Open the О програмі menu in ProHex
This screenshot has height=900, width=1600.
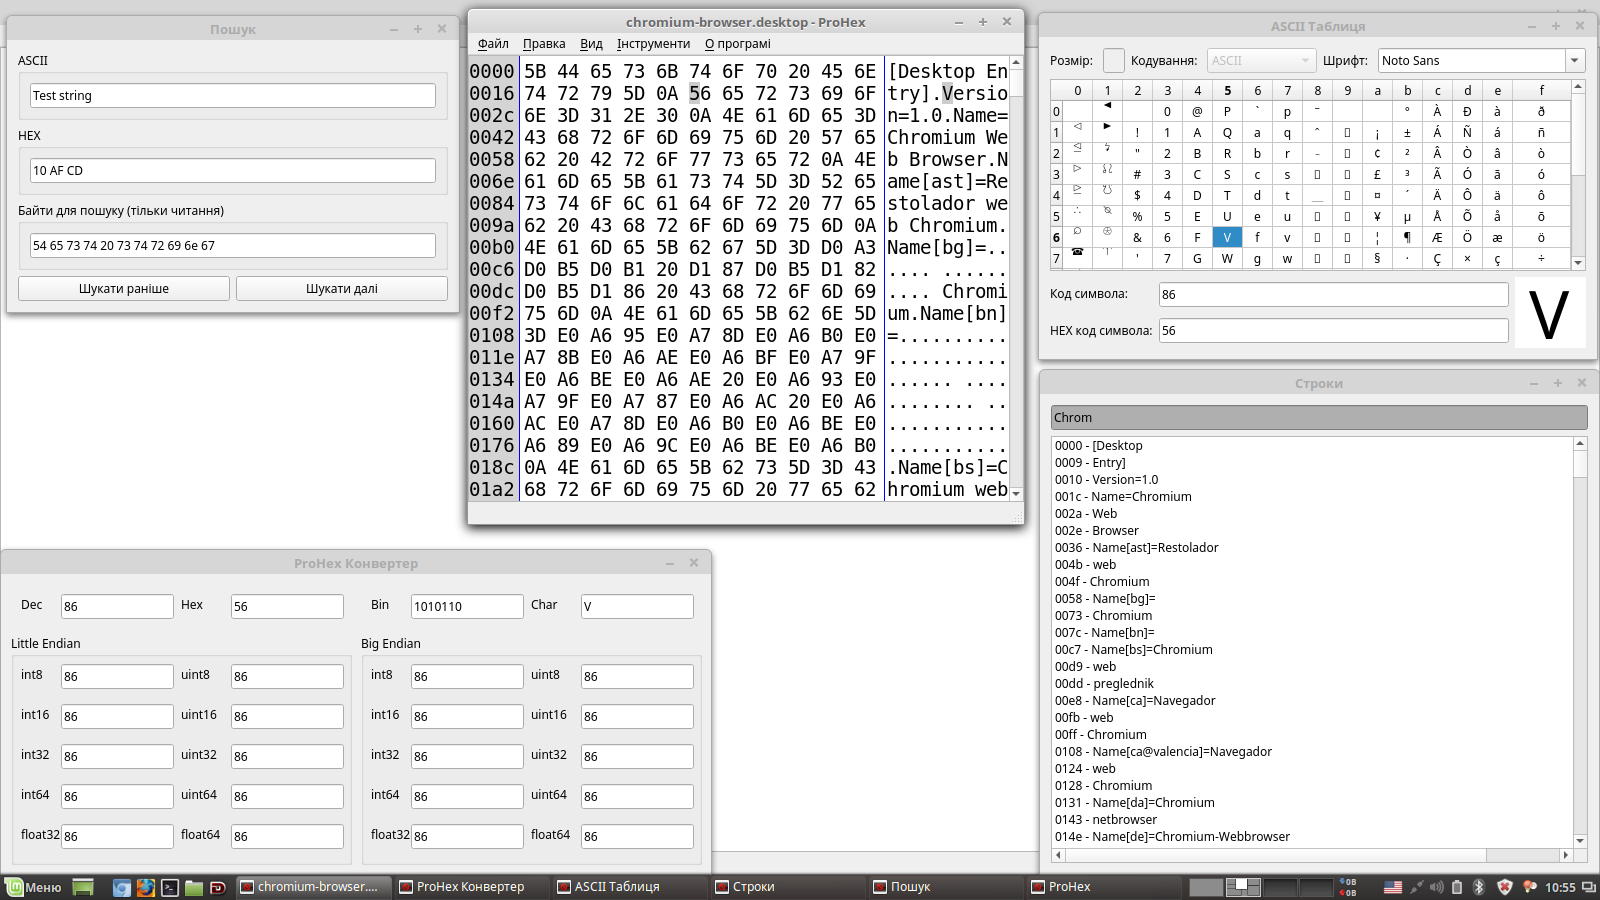coord(738,44)
